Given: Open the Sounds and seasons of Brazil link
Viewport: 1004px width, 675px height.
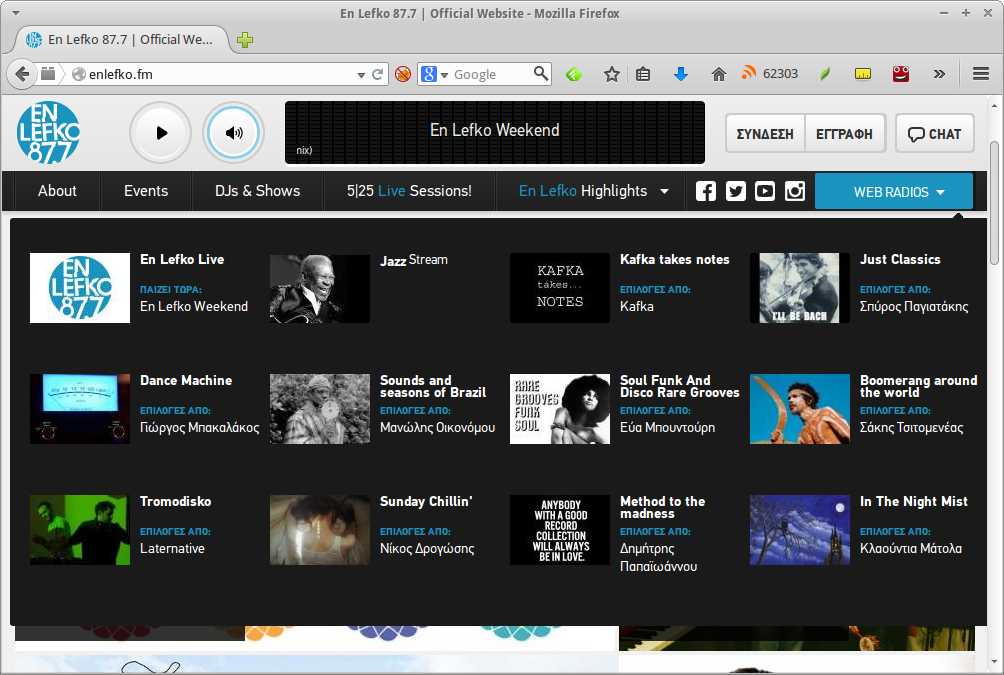Looking at the screenshot, I should pyautogui.click(x=433, y=386).
